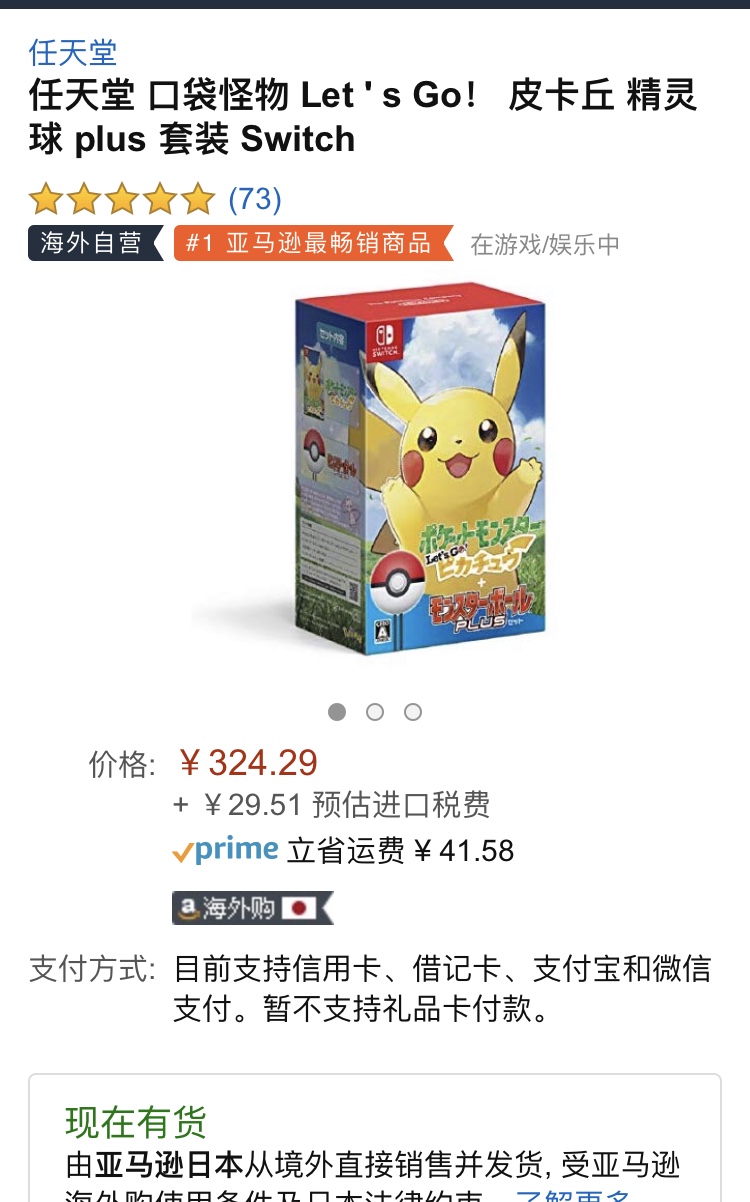Viewport: 750px width, 1202px height.
Task: Tap the Prime logo with checkmark
Action: click(x=225, y=851)
